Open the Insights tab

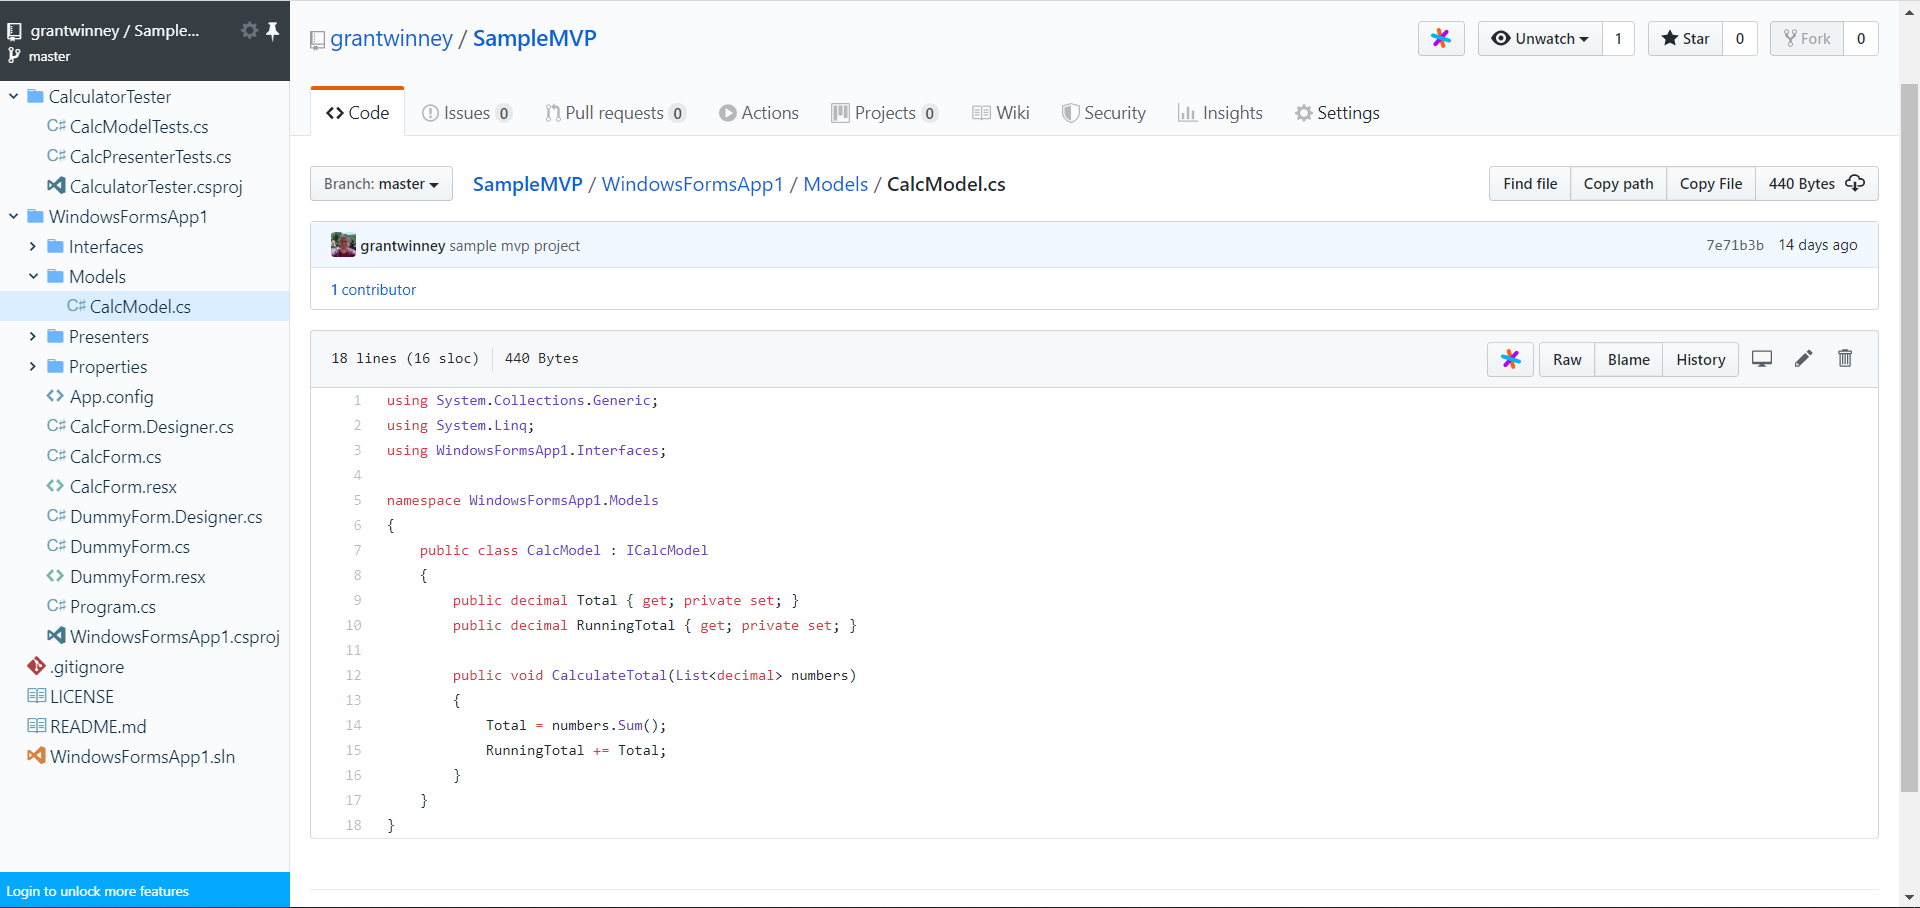point(1220,113)
